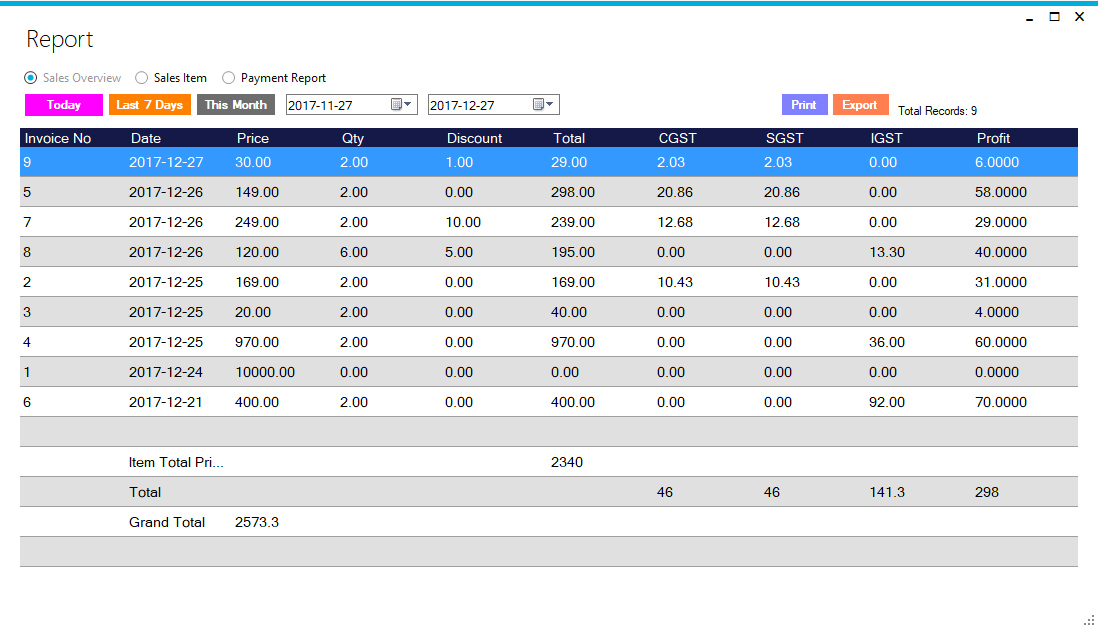Open the start date 2017-11-27 calendar picker

[401, 104]
